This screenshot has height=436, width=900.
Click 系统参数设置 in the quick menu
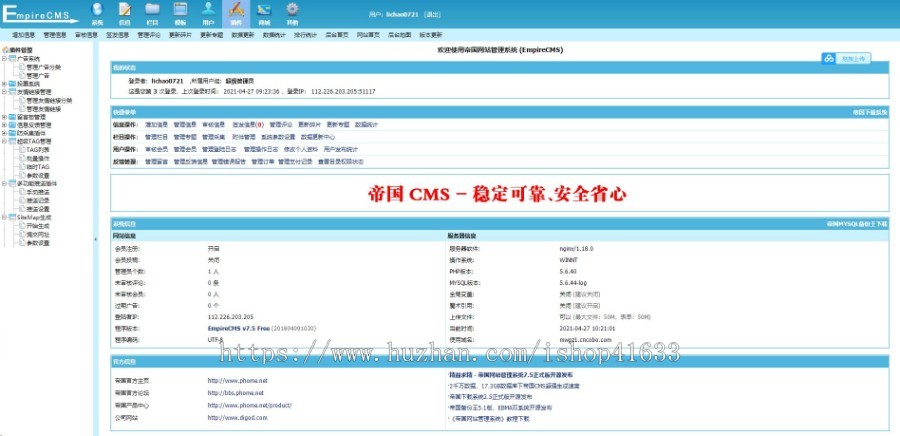pos(278,137)
